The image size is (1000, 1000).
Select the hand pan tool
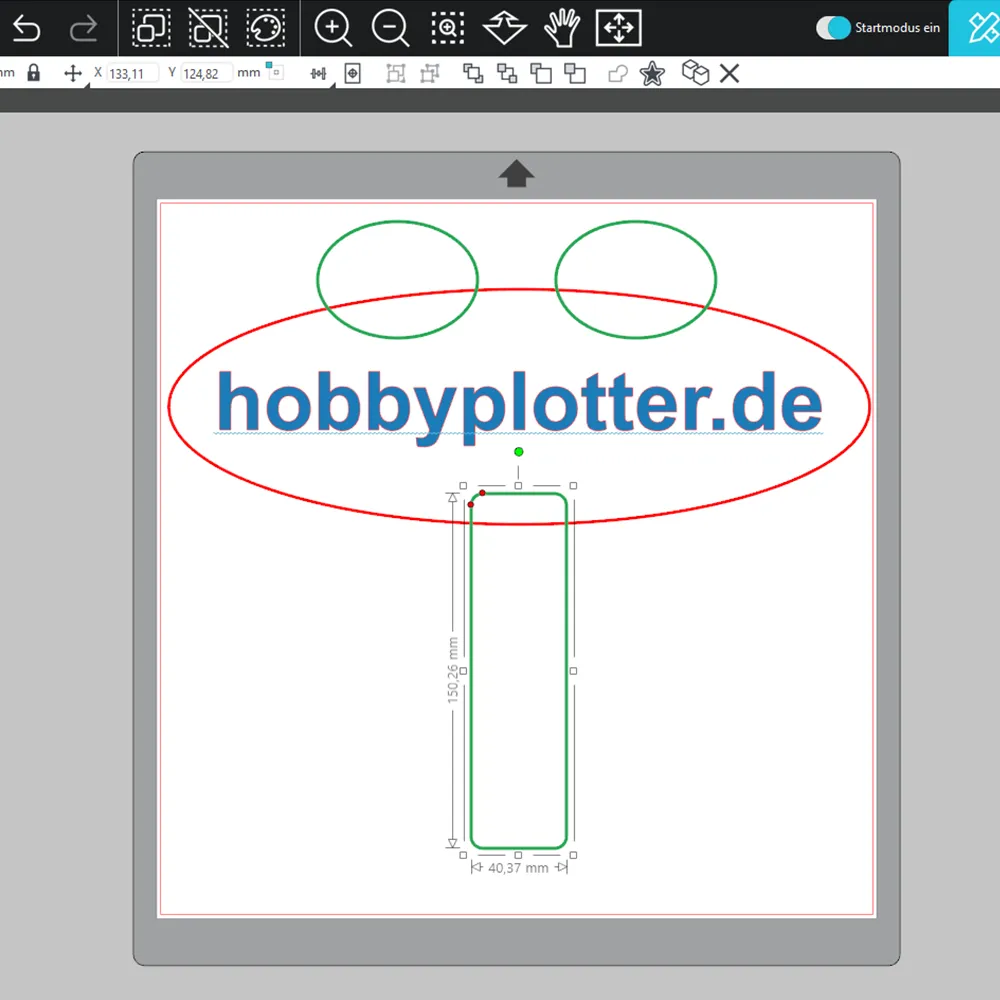pyautogui.click(x=562, y=28)
